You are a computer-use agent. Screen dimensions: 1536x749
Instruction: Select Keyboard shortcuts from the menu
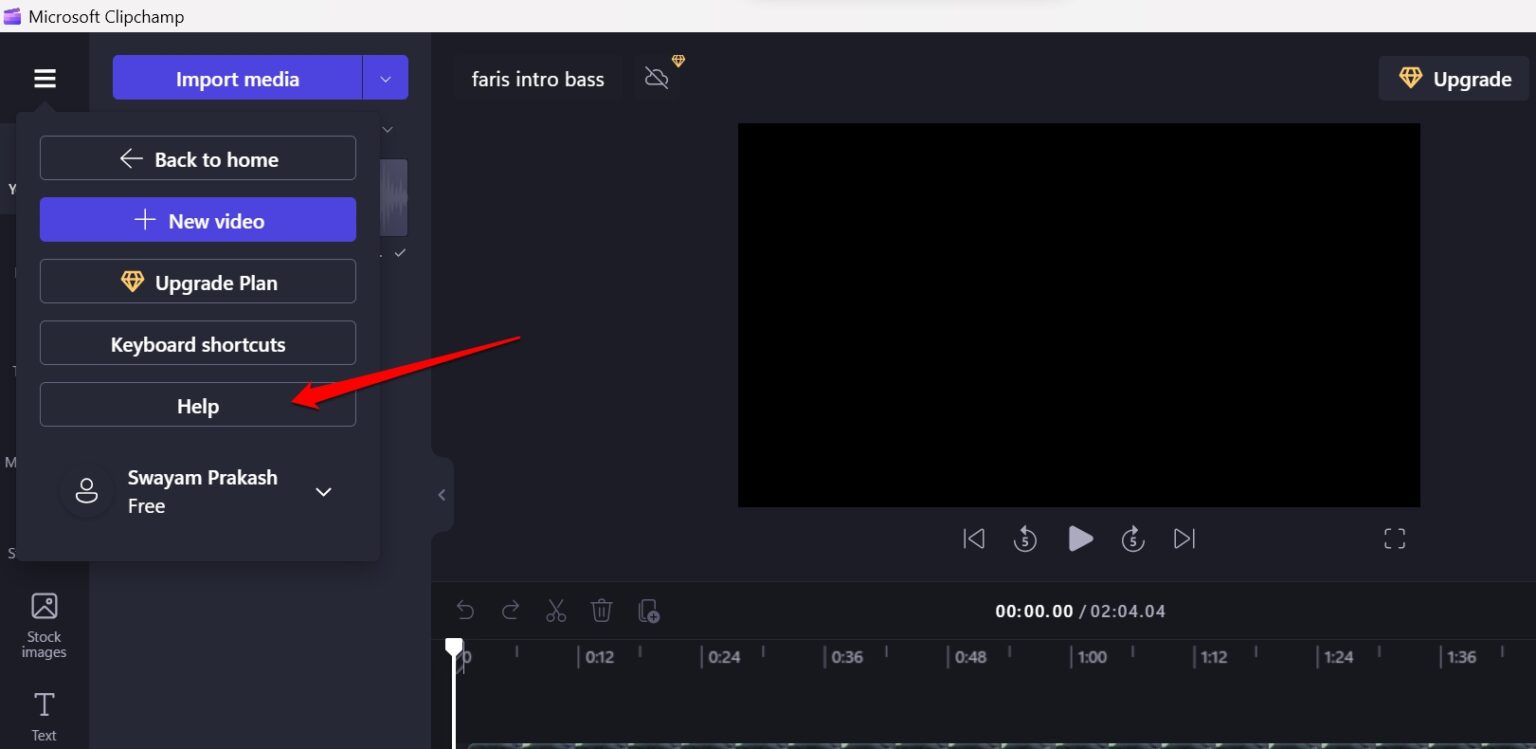coord(197,343)
